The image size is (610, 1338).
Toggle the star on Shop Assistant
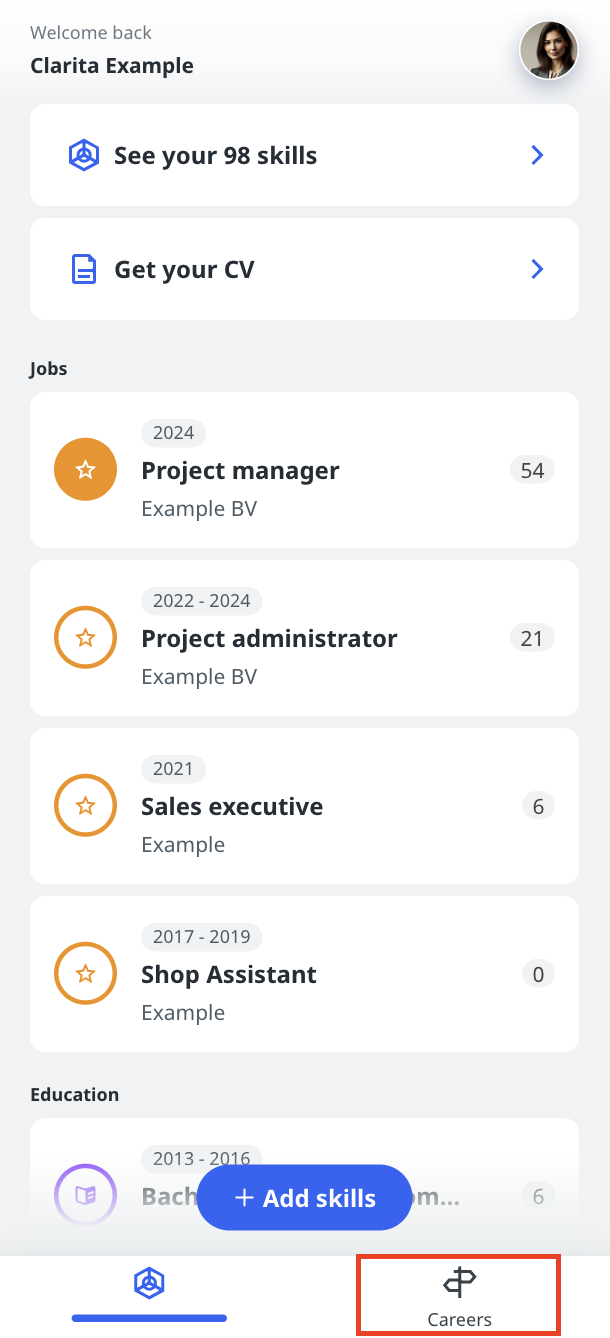click(85, 973)
